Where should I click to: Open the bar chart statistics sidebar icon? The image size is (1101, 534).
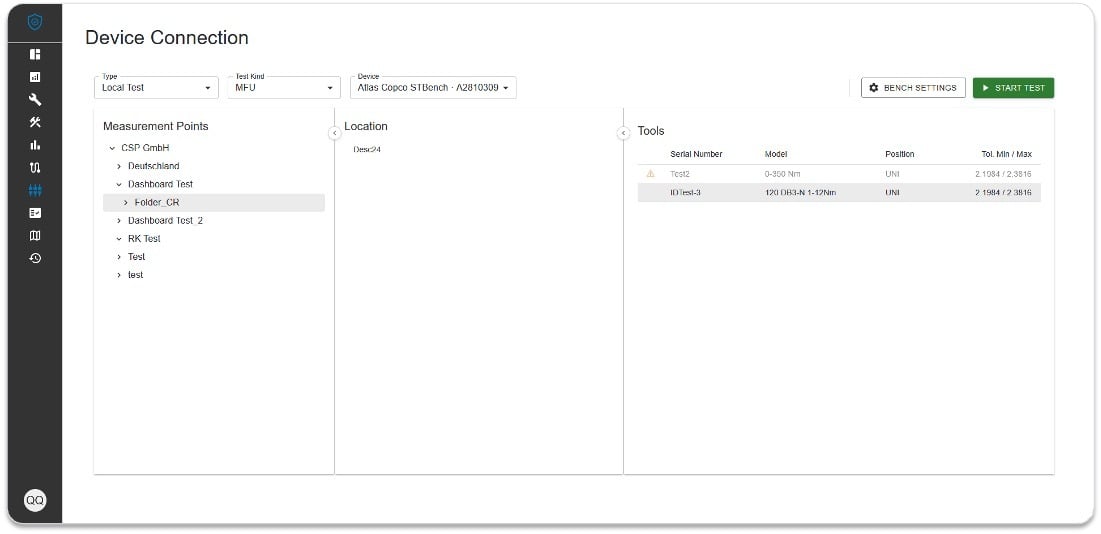(x=35, y=145)
